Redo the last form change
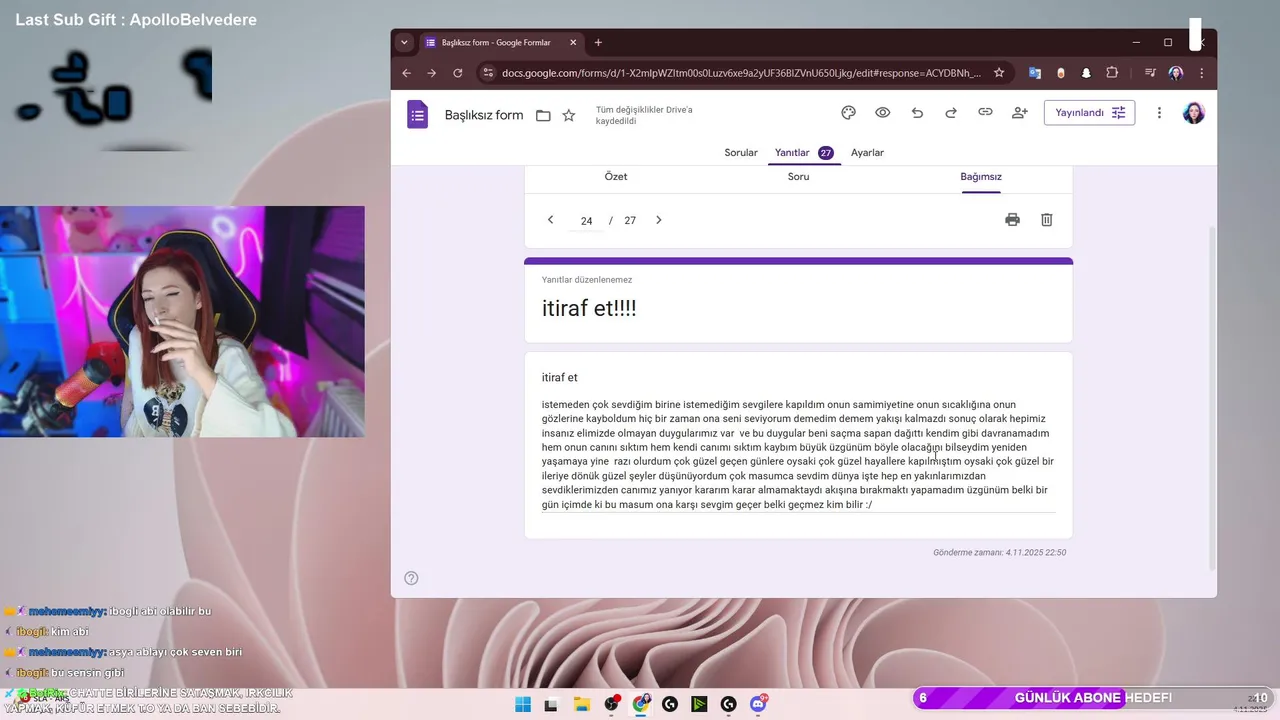Screen dimensions: 1280x720 951,113
